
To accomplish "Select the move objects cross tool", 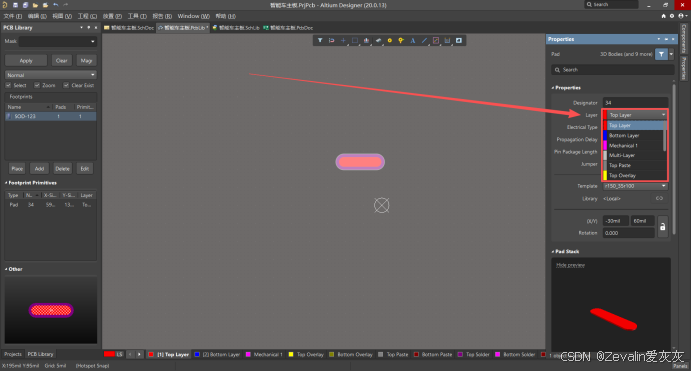I will pos(343,40).
